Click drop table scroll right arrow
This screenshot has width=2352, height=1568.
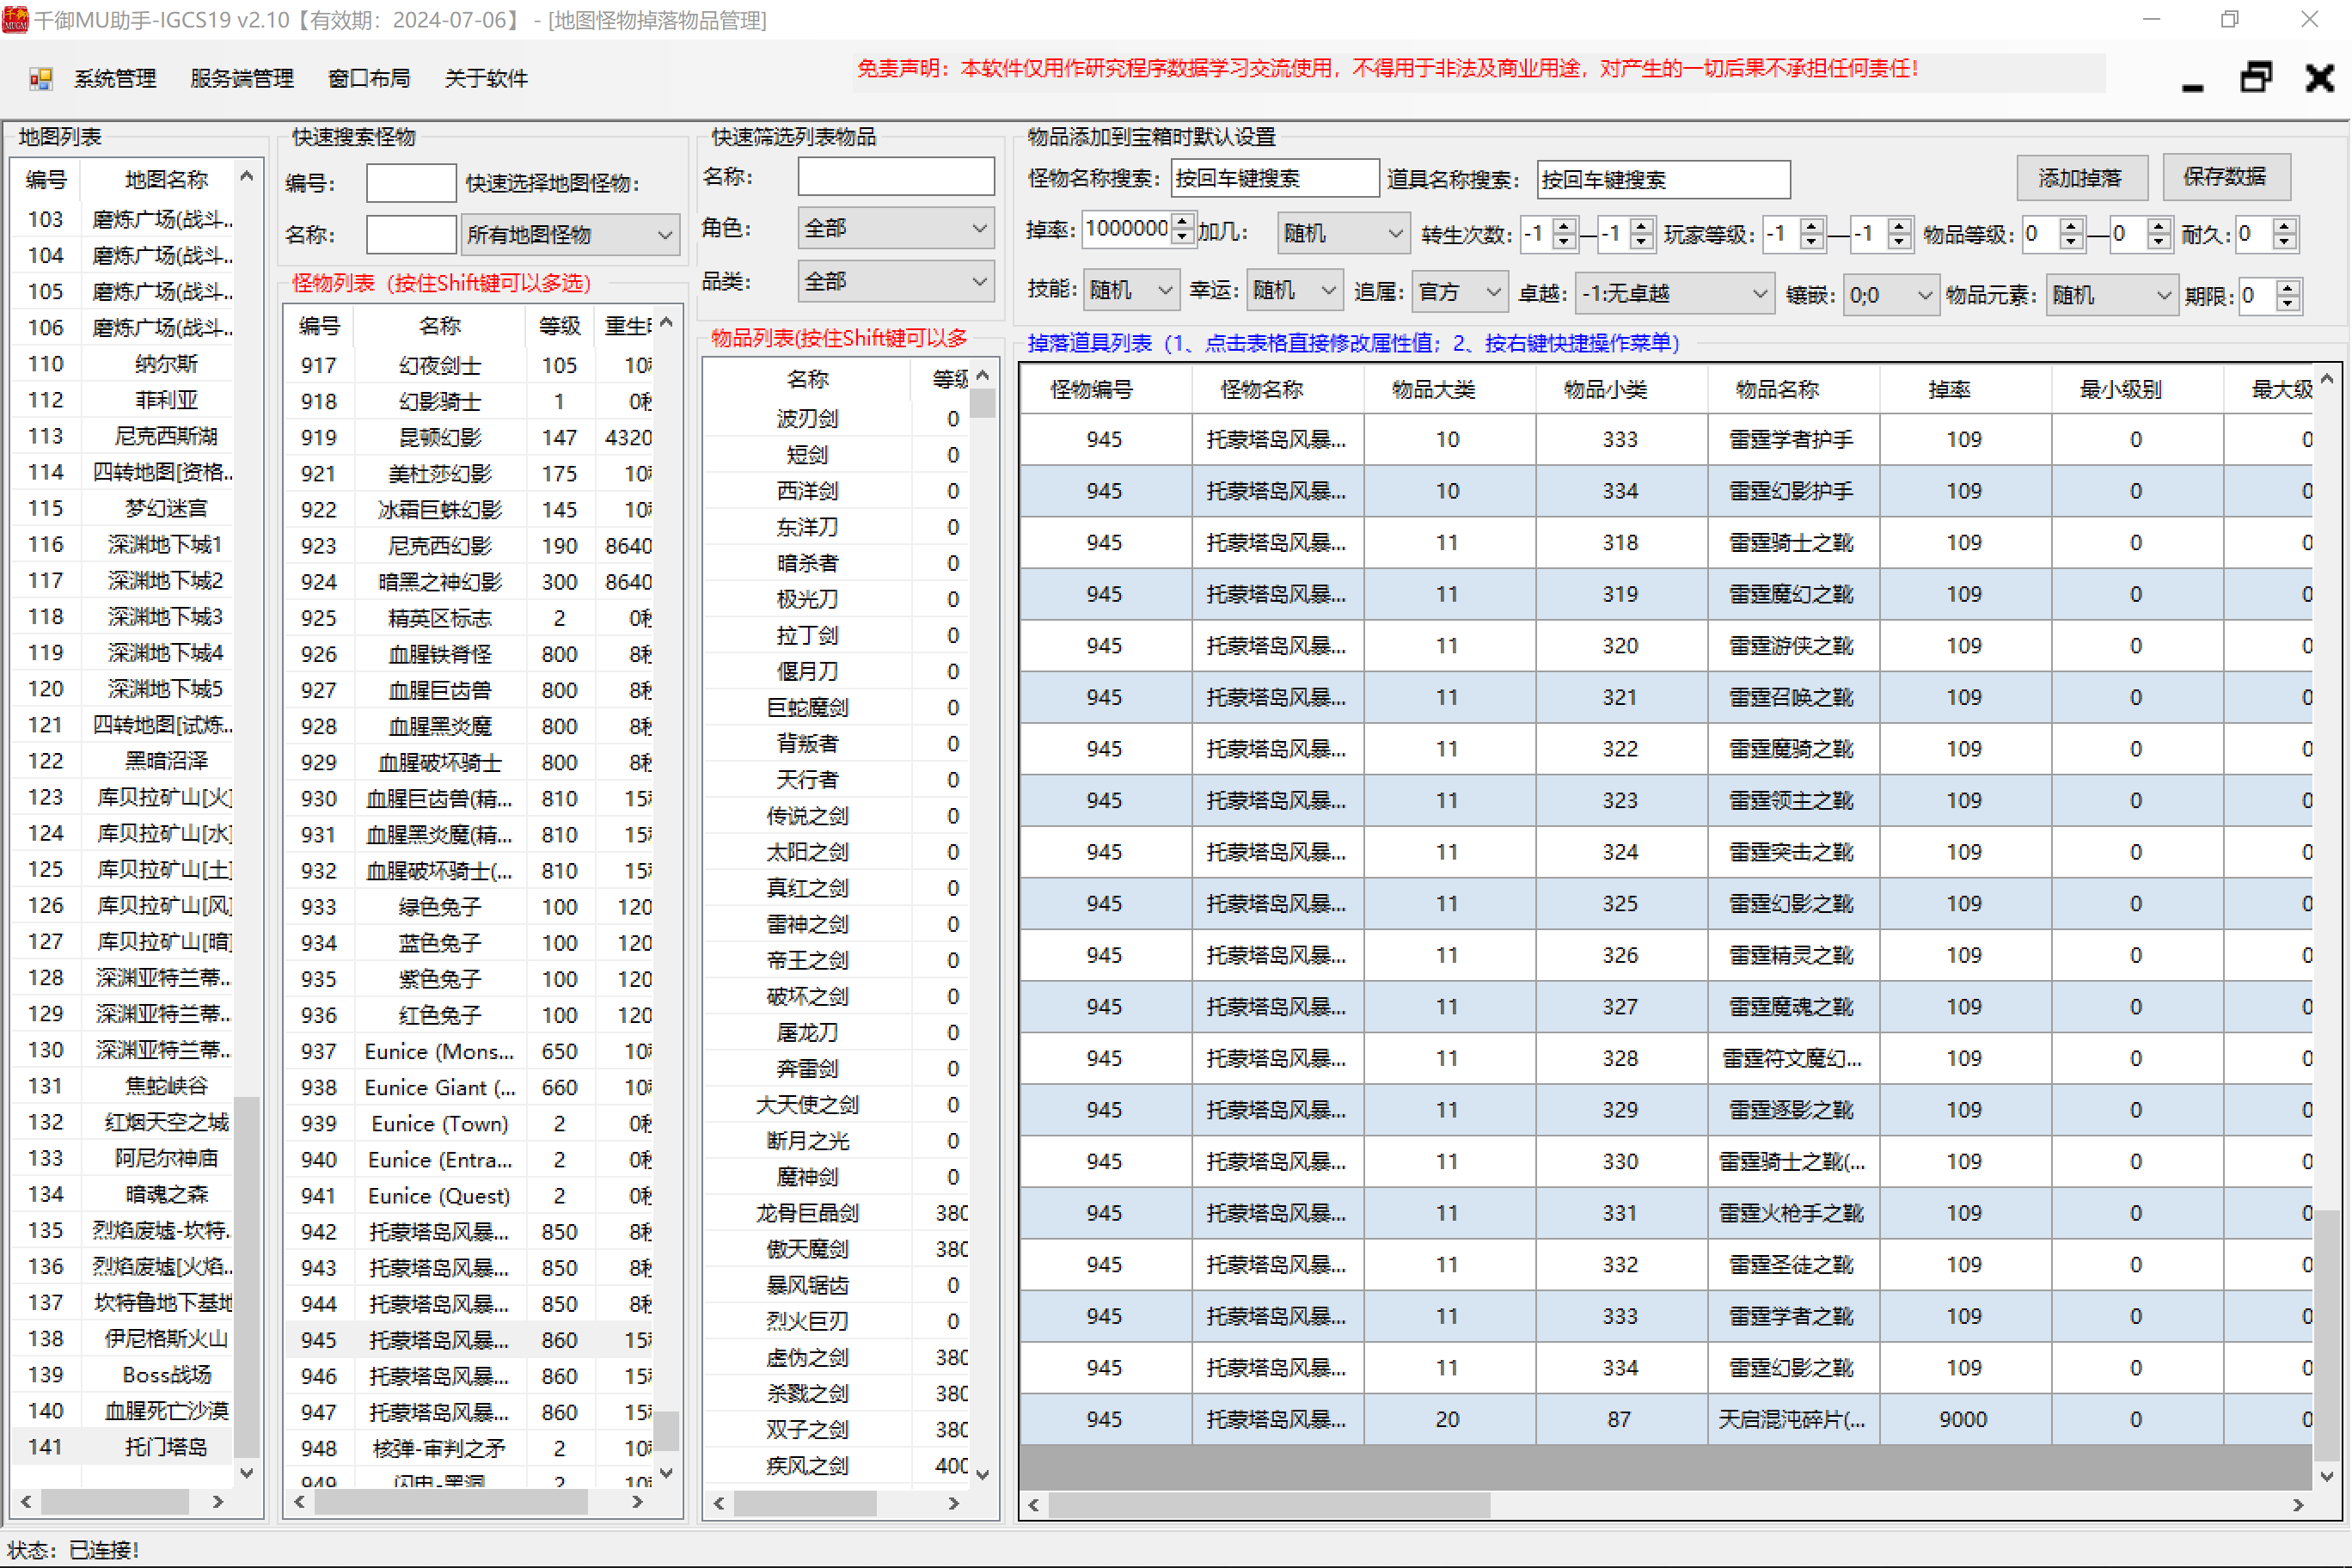click(x=2297, y=1505)
